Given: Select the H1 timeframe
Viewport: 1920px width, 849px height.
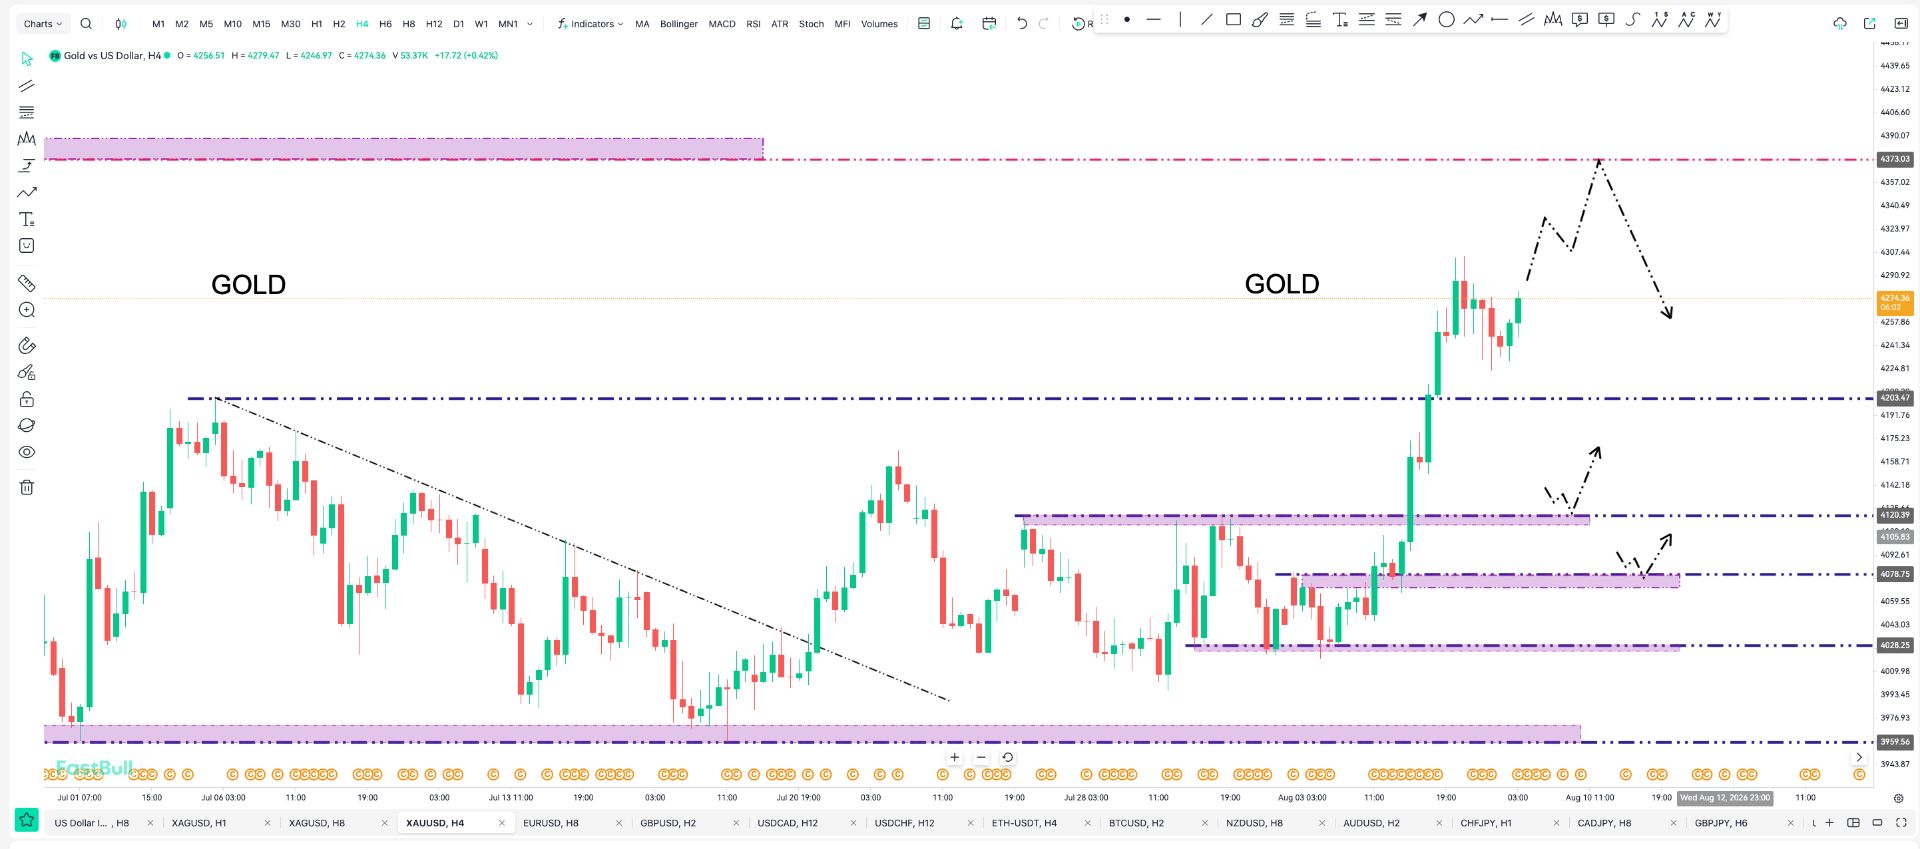Looking at the screenshot, I should pyautogui.click(x=317, y=24).
